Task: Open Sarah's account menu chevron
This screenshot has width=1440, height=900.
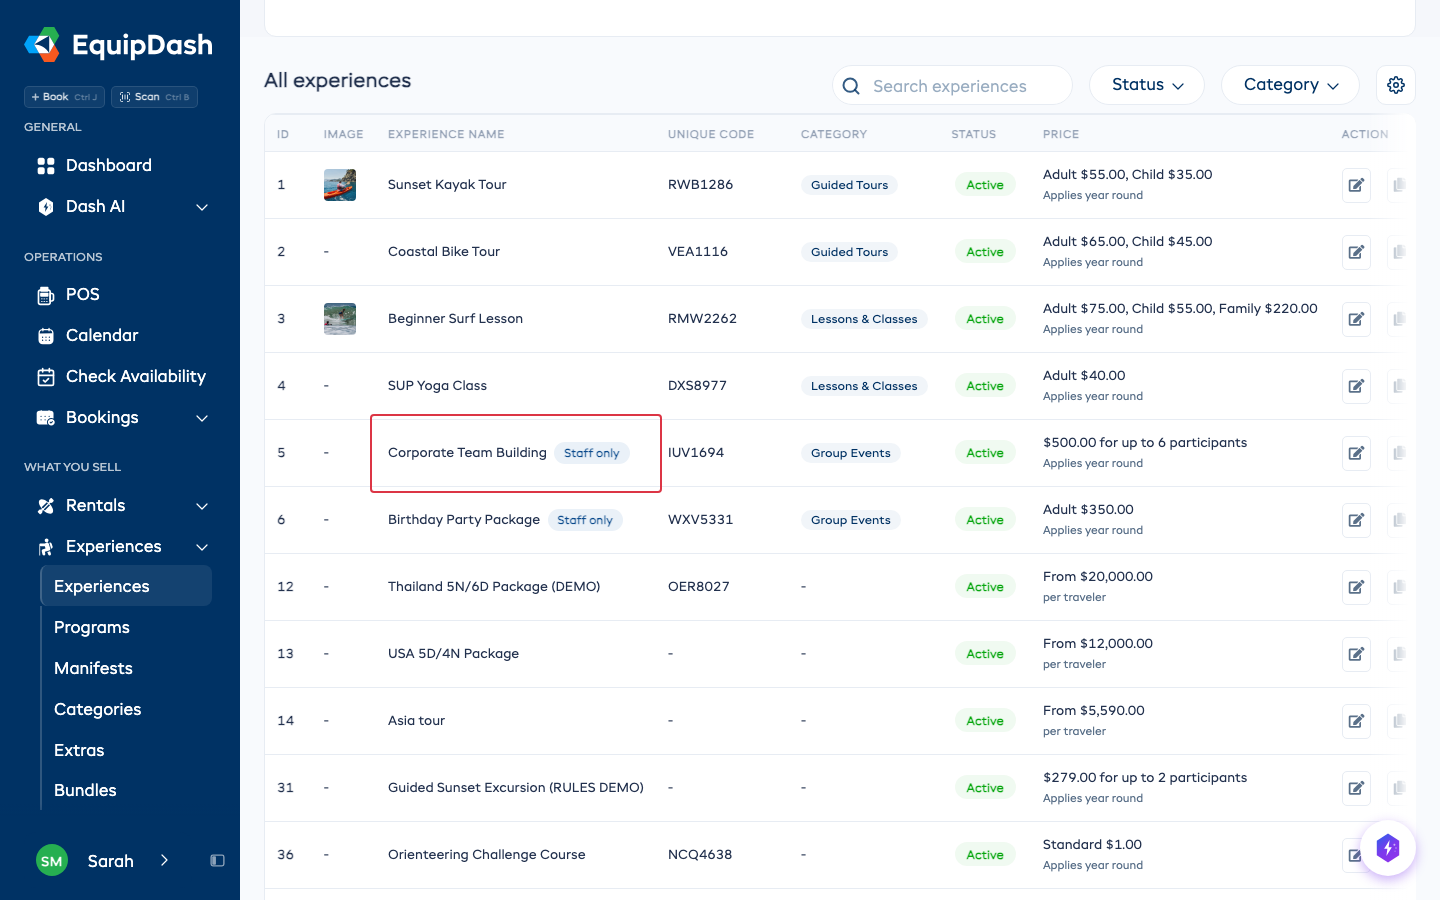Action: coord(164,861)
